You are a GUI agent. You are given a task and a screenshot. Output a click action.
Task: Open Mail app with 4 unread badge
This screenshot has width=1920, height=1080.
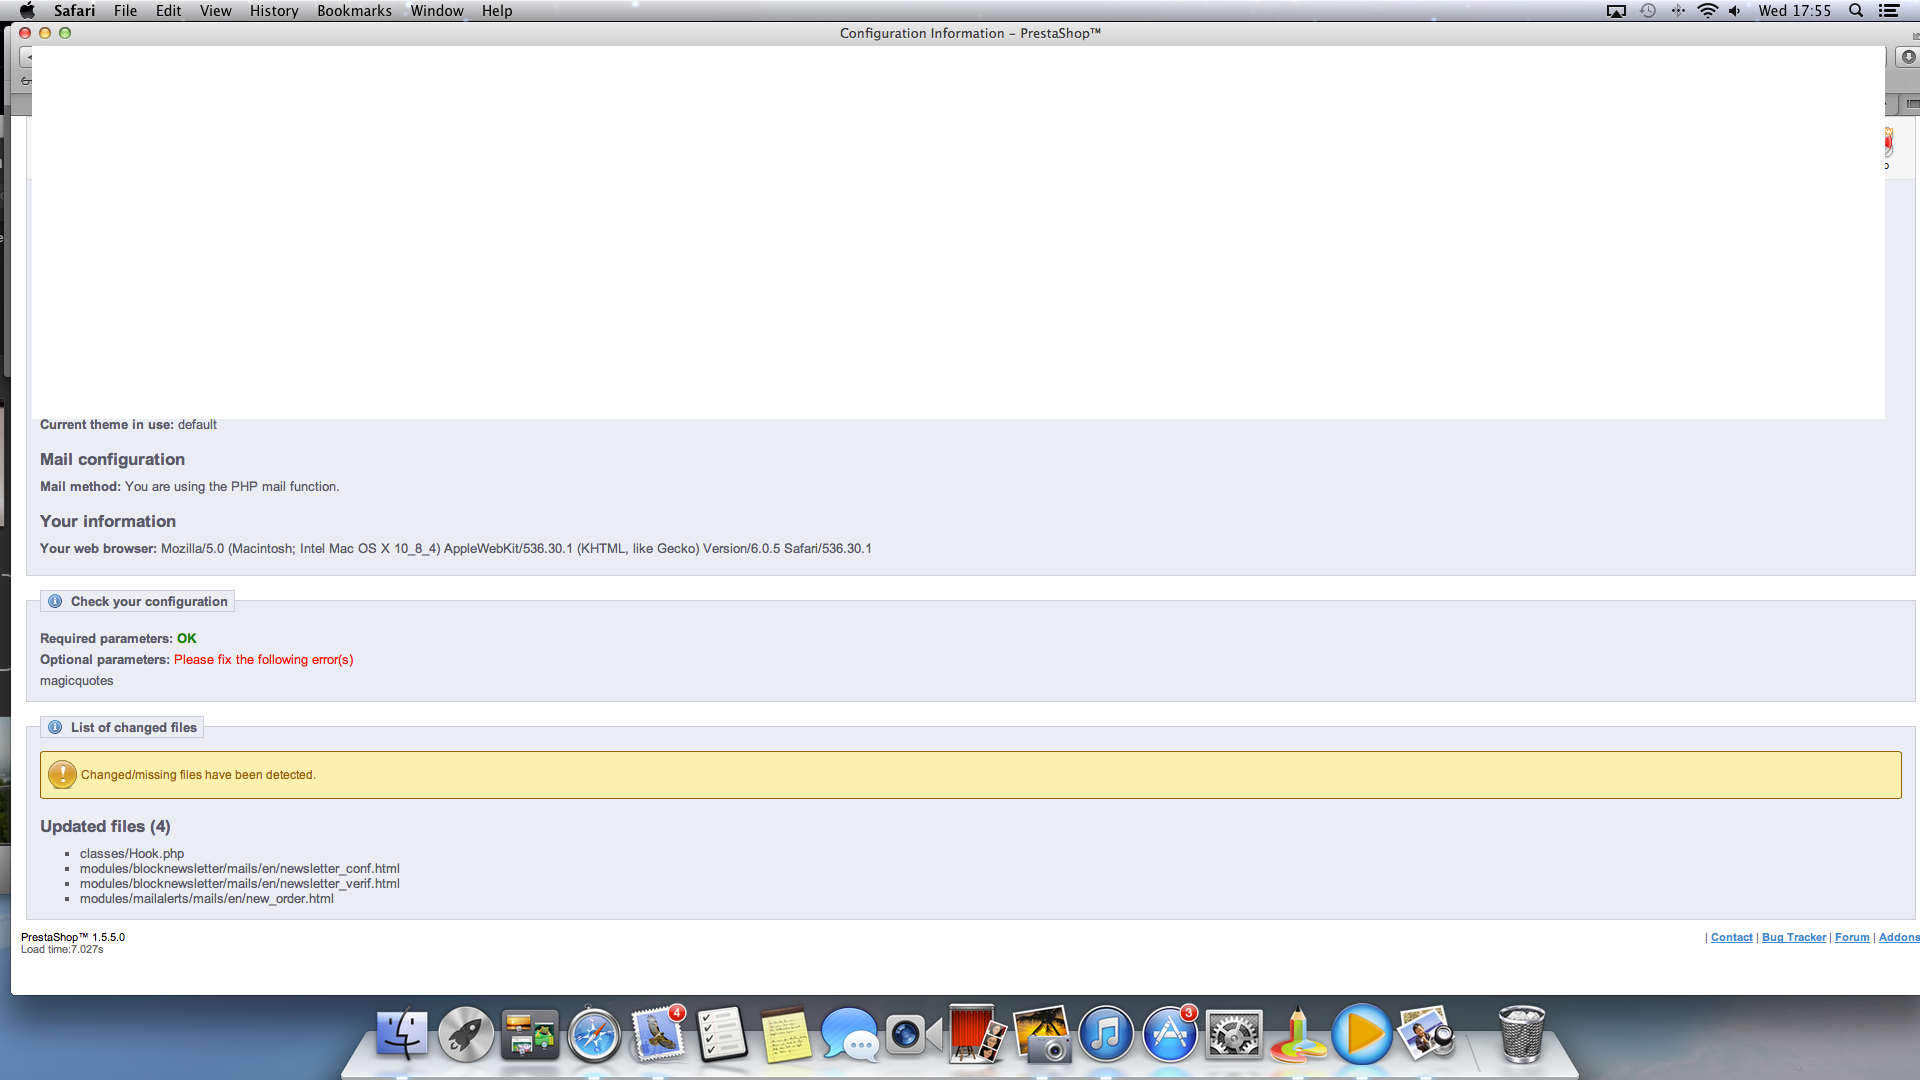click(x=658, y=1035)
